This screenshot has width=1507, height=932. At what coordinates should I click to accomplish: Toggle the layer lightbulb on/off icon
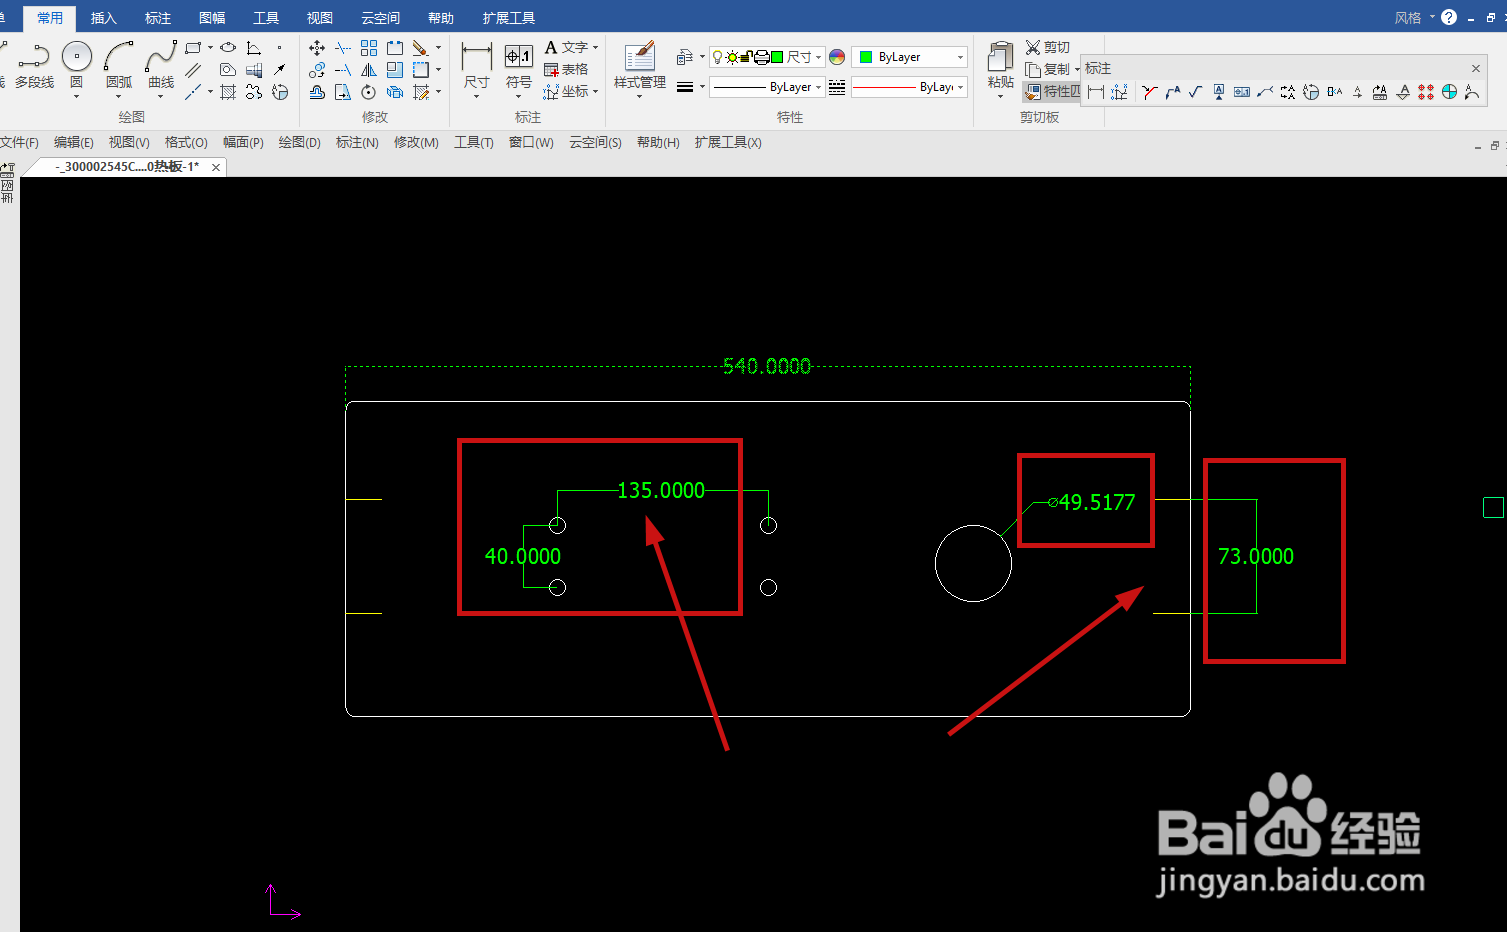coord(718,57)
